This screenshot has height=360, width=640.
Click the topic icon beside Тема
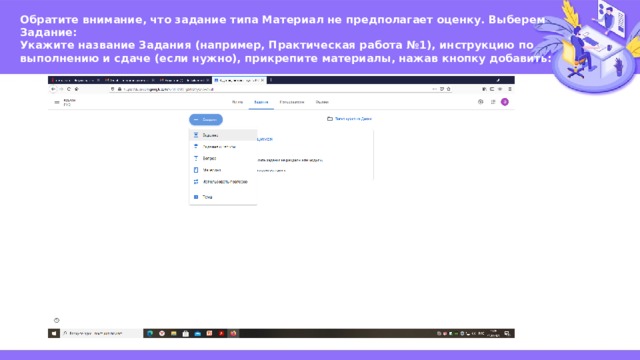click(x=196, y=197)
